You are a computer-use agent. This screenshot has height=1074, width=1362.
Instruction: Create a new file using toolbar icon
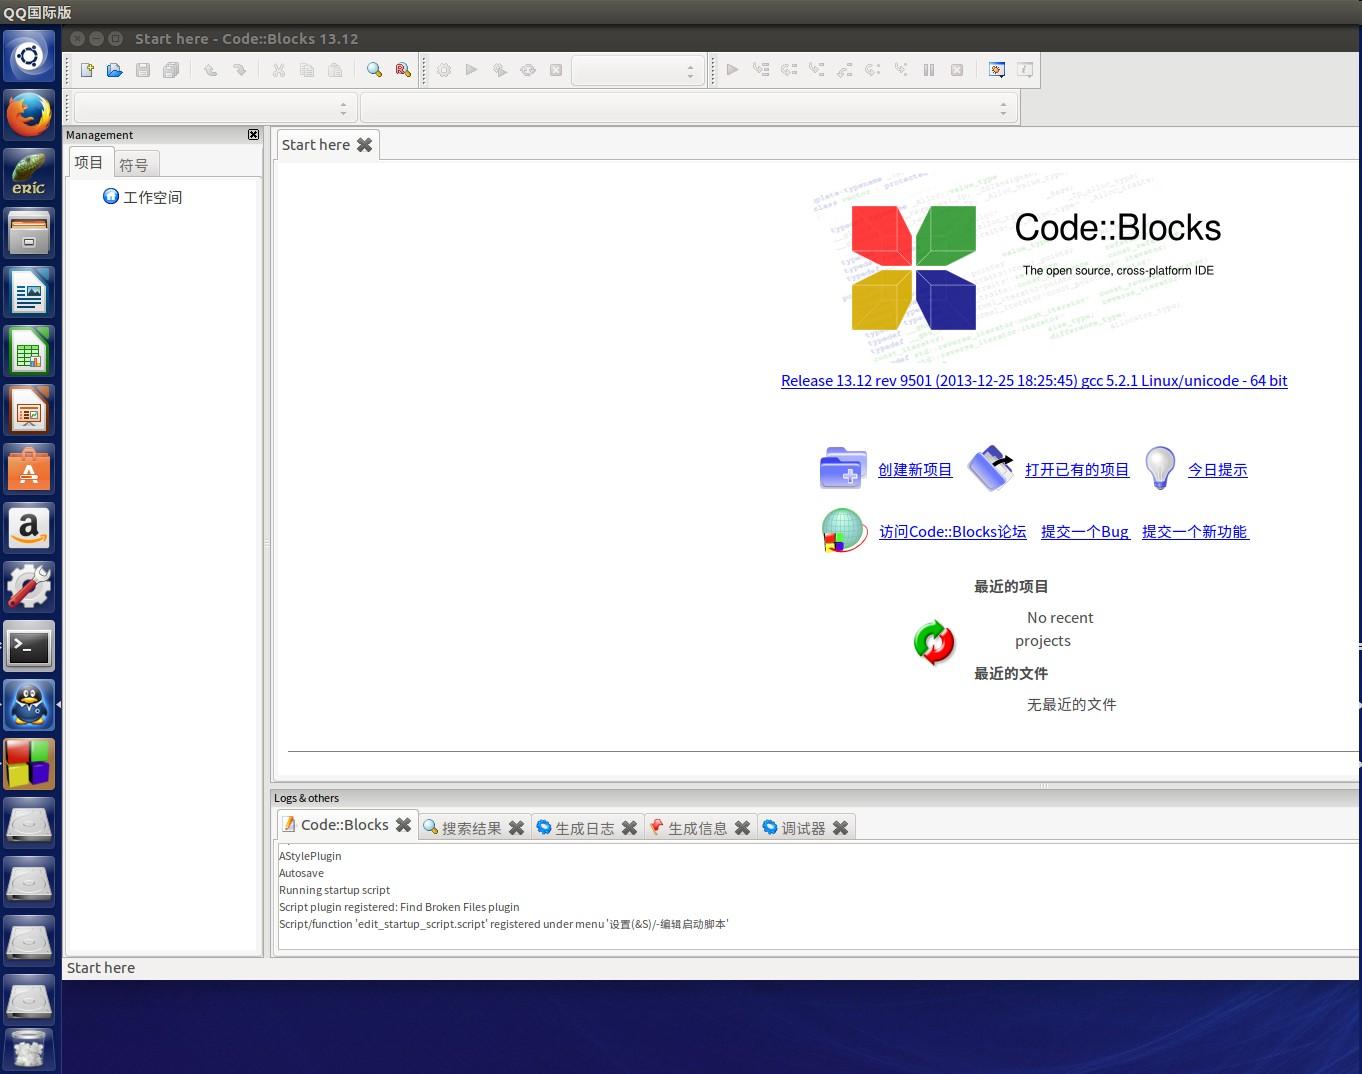[x=86, y=70]
